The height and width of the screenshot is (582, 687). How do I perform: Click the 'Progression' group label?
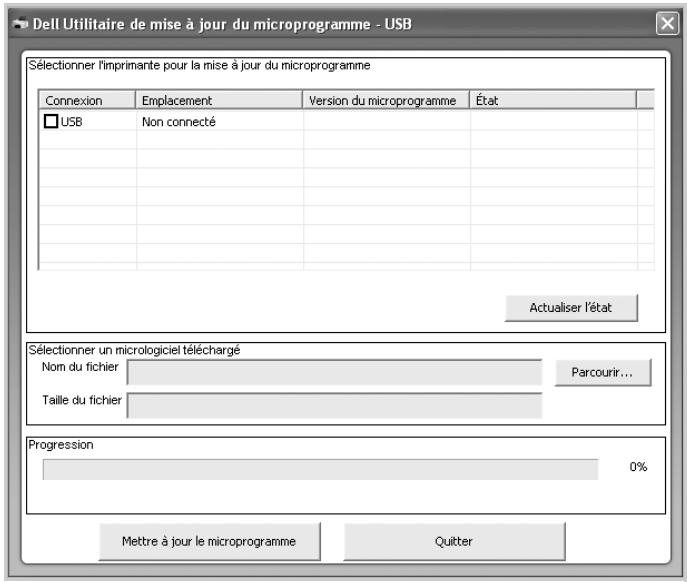(61, 445)
